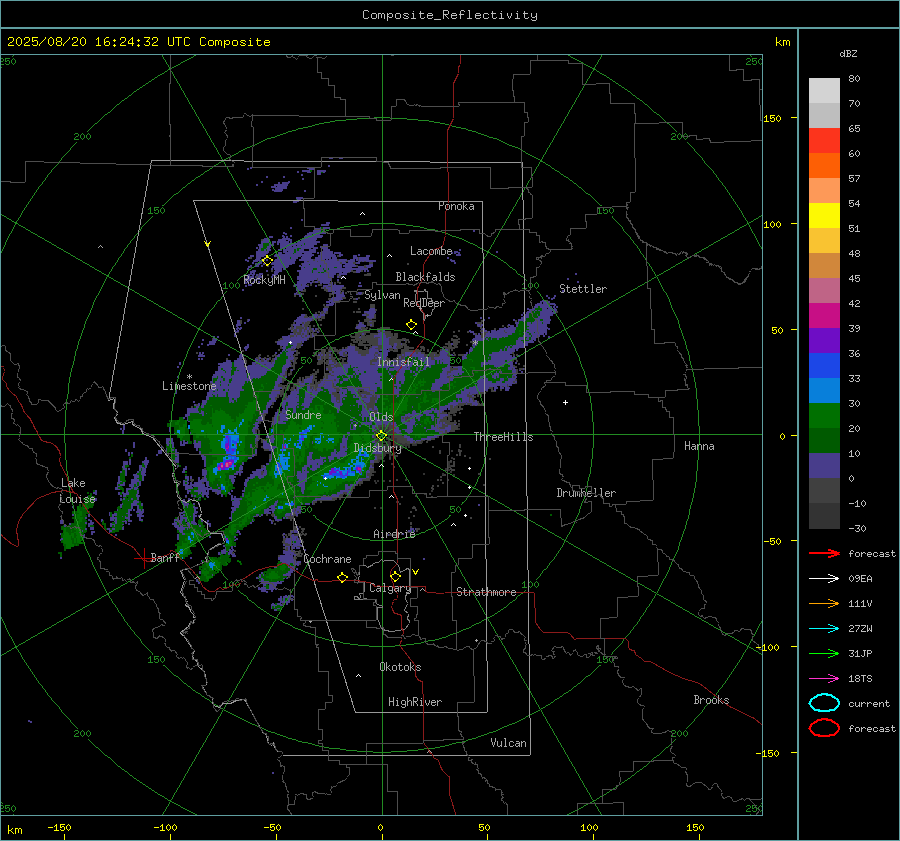
Task: Click the 33 dBZ blue color swatch
Action: click(x=824, y=390)
